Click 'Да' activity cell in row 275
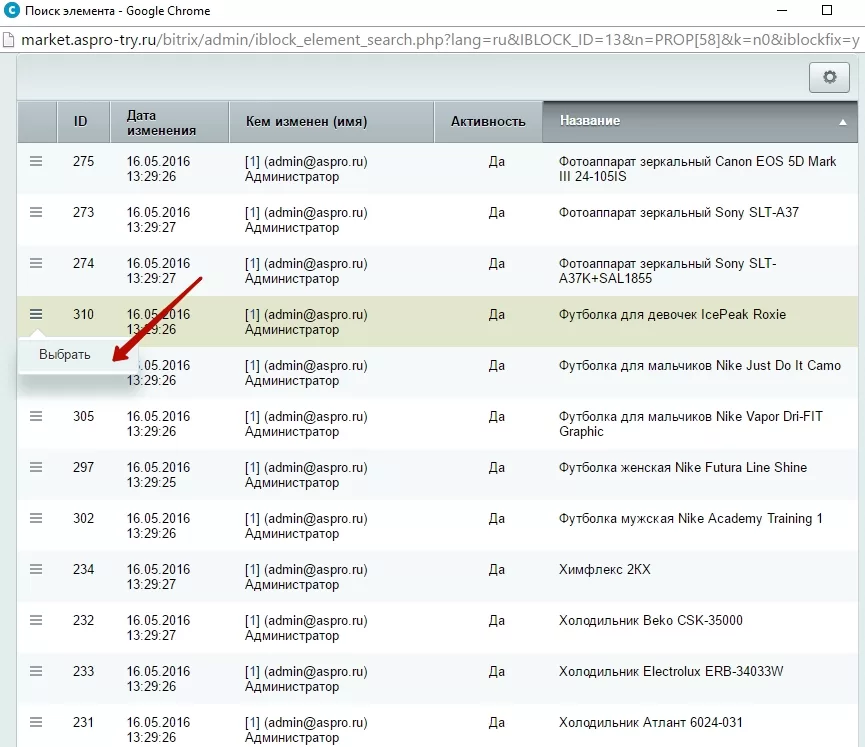The image size is (865, 747). [x=496, y=162]
